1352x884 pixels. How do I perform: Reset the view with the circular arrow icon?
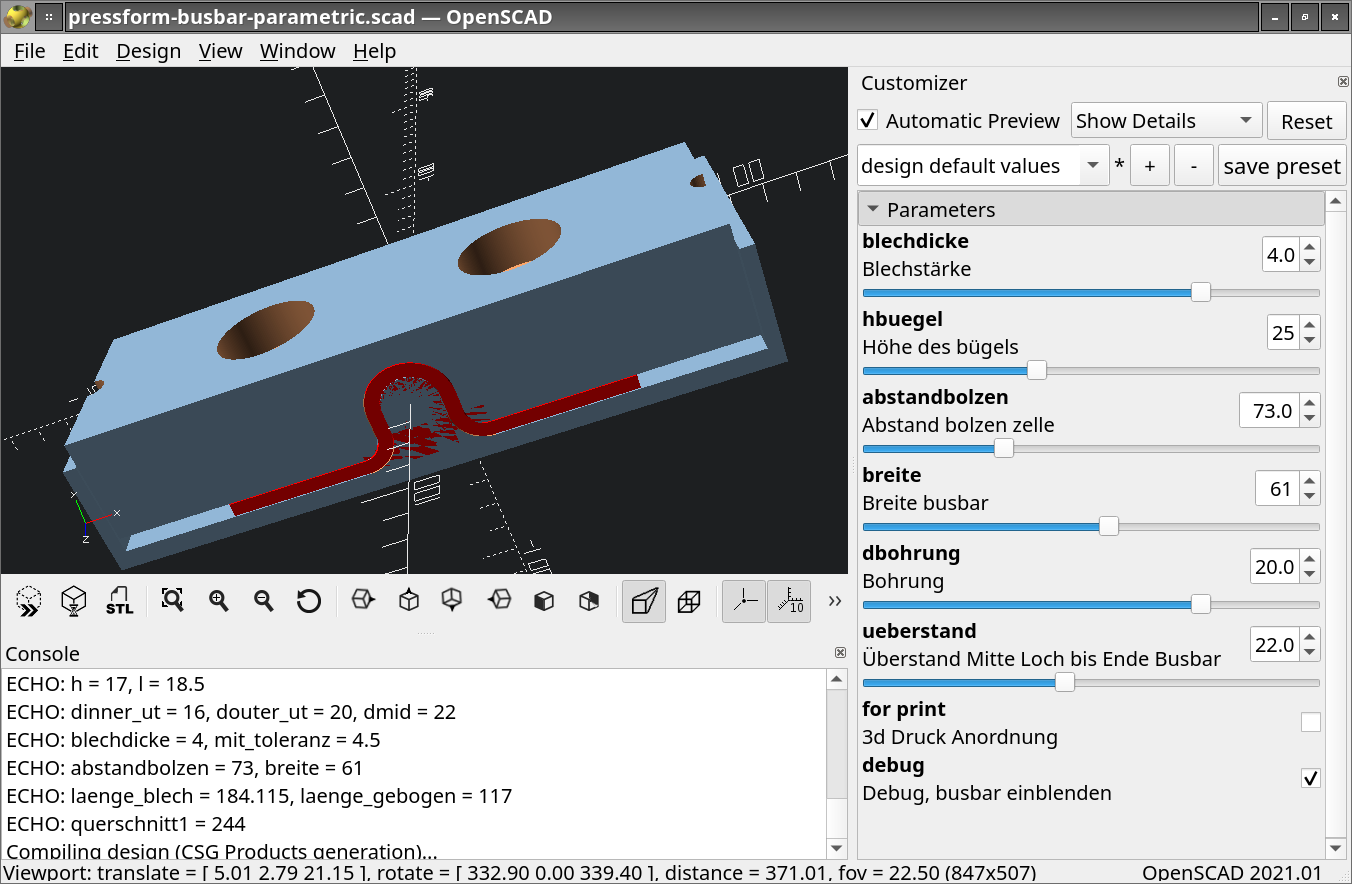coord(309,601)
